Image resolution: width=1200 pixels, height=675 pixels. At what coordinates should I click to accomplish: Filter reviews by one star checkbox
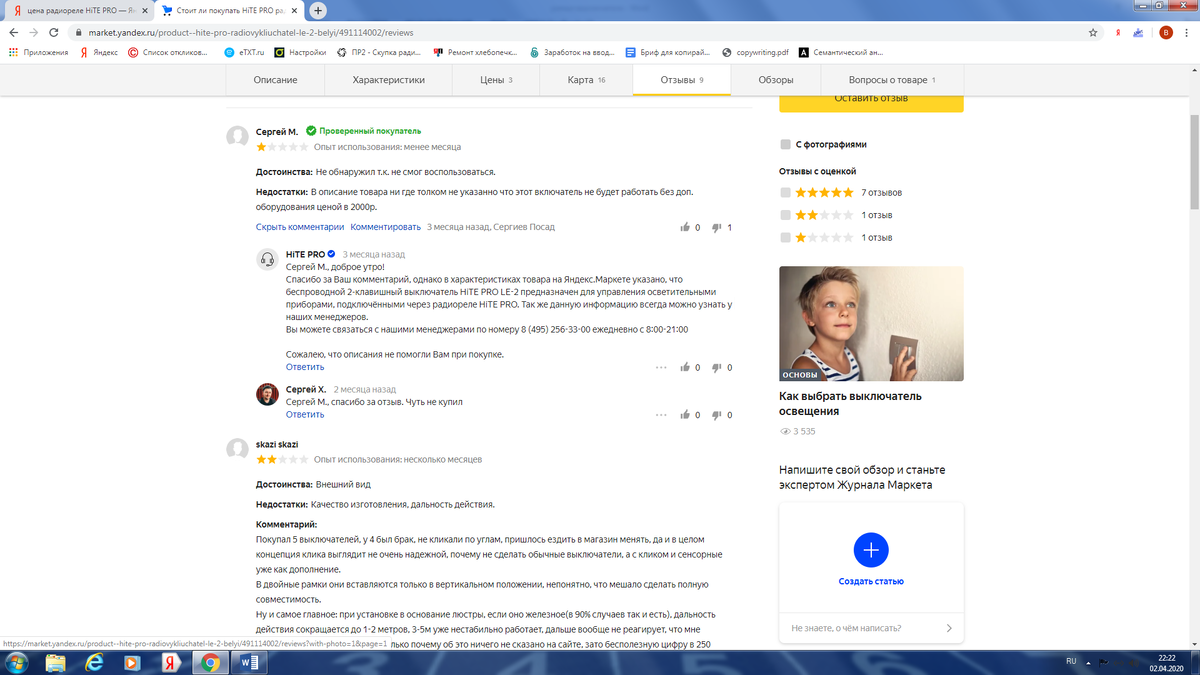click(786, 238)
